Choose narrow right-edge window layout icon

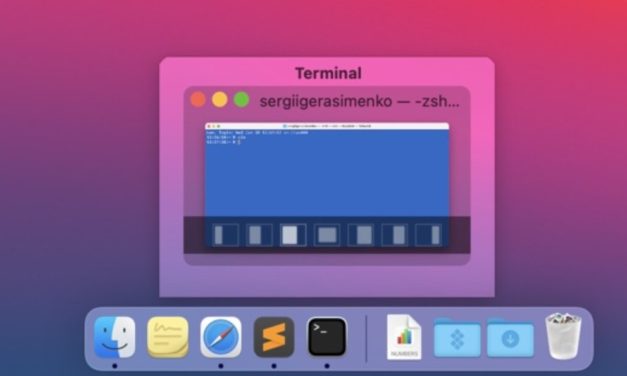click(x=429, y=235)
